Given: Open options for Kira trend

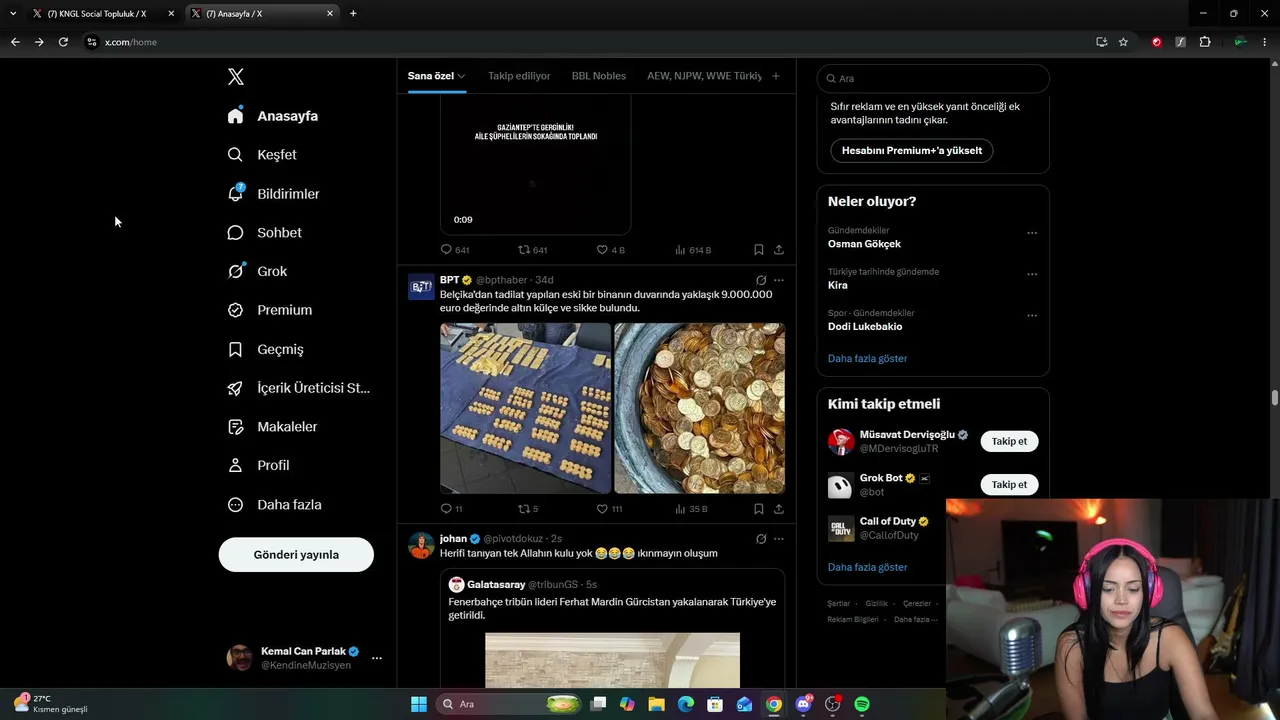Looking at the screenshot, I should (x=1032, y=274).
